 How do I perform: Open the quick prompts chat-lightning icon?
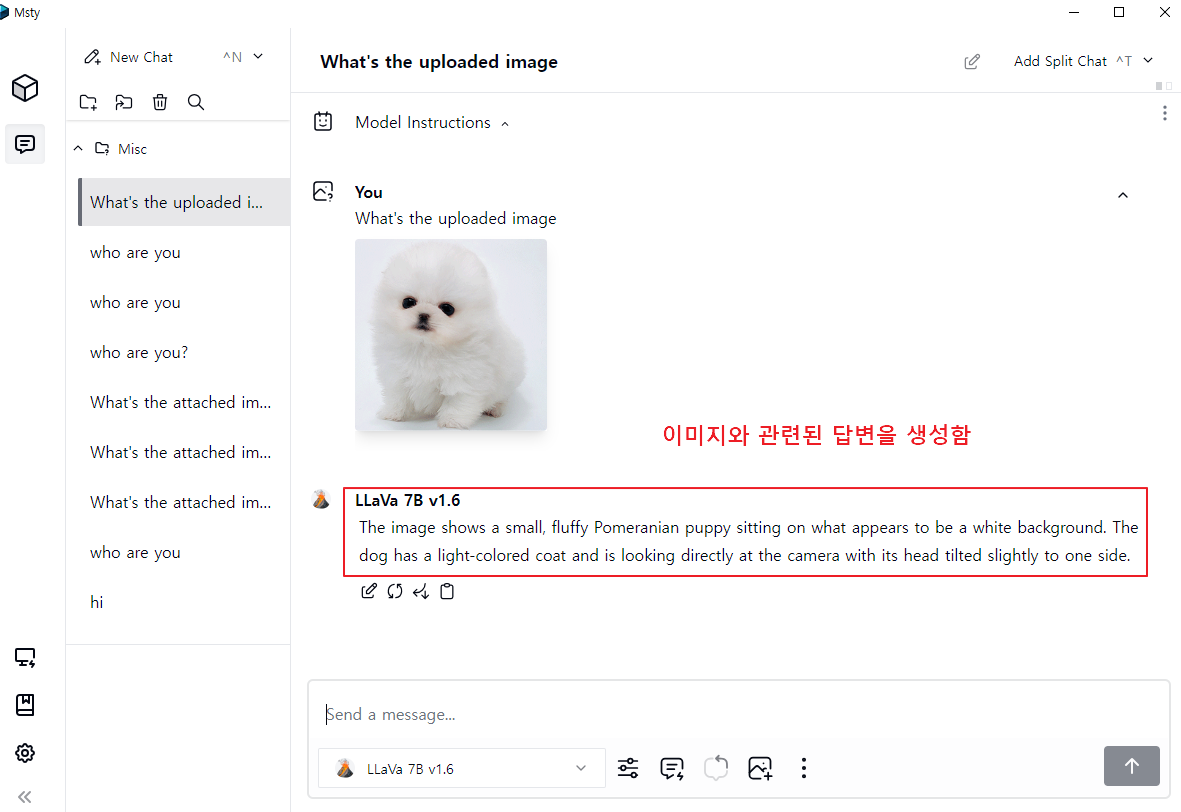672,768
